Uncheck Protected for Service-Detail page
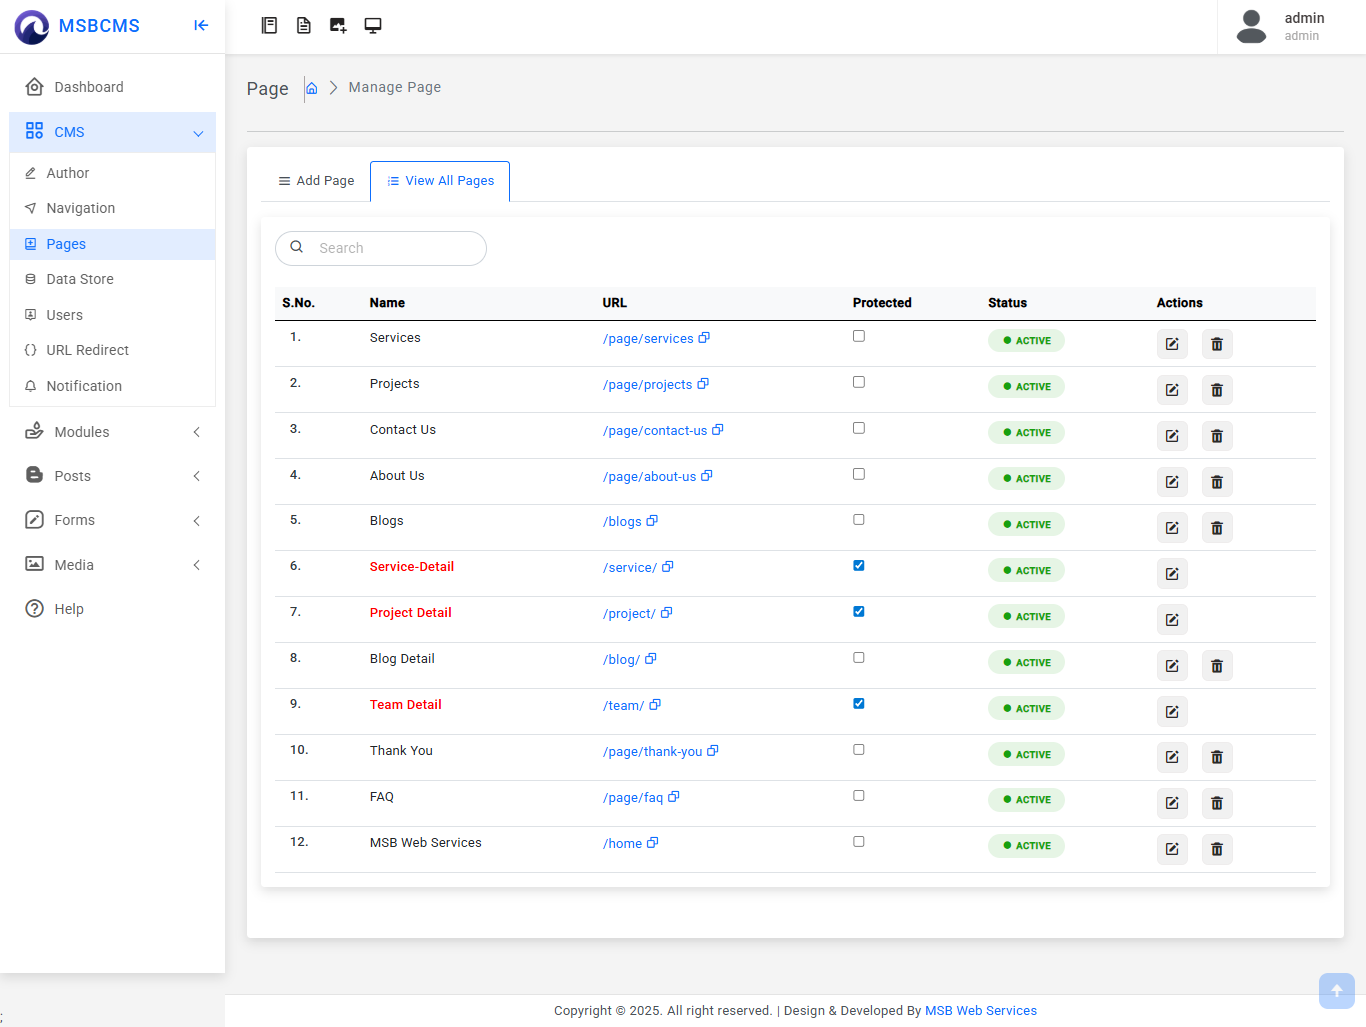 click(x=859, y=566)
